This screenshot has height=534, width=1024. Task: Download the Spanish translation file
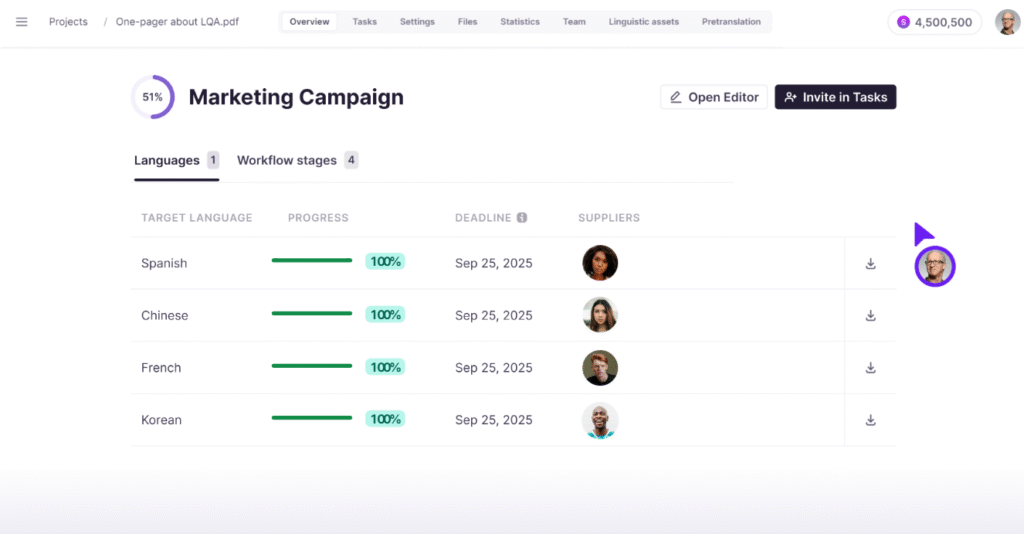(870, 264)
